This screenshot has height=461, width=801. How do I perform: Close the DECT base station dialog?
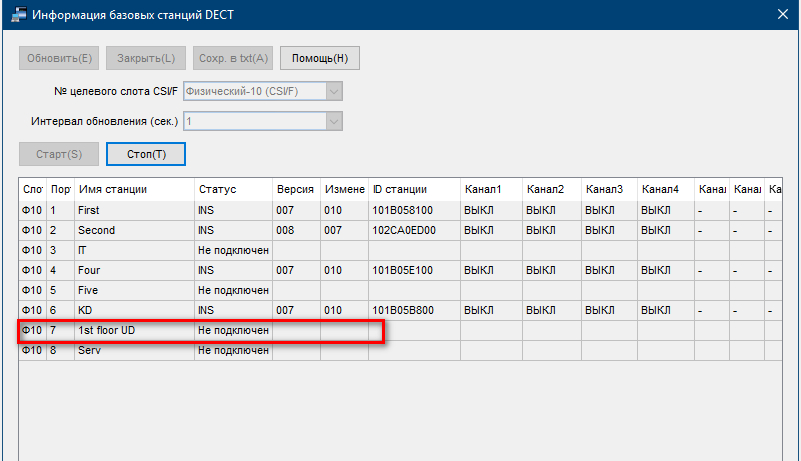[x=783, y=14]
